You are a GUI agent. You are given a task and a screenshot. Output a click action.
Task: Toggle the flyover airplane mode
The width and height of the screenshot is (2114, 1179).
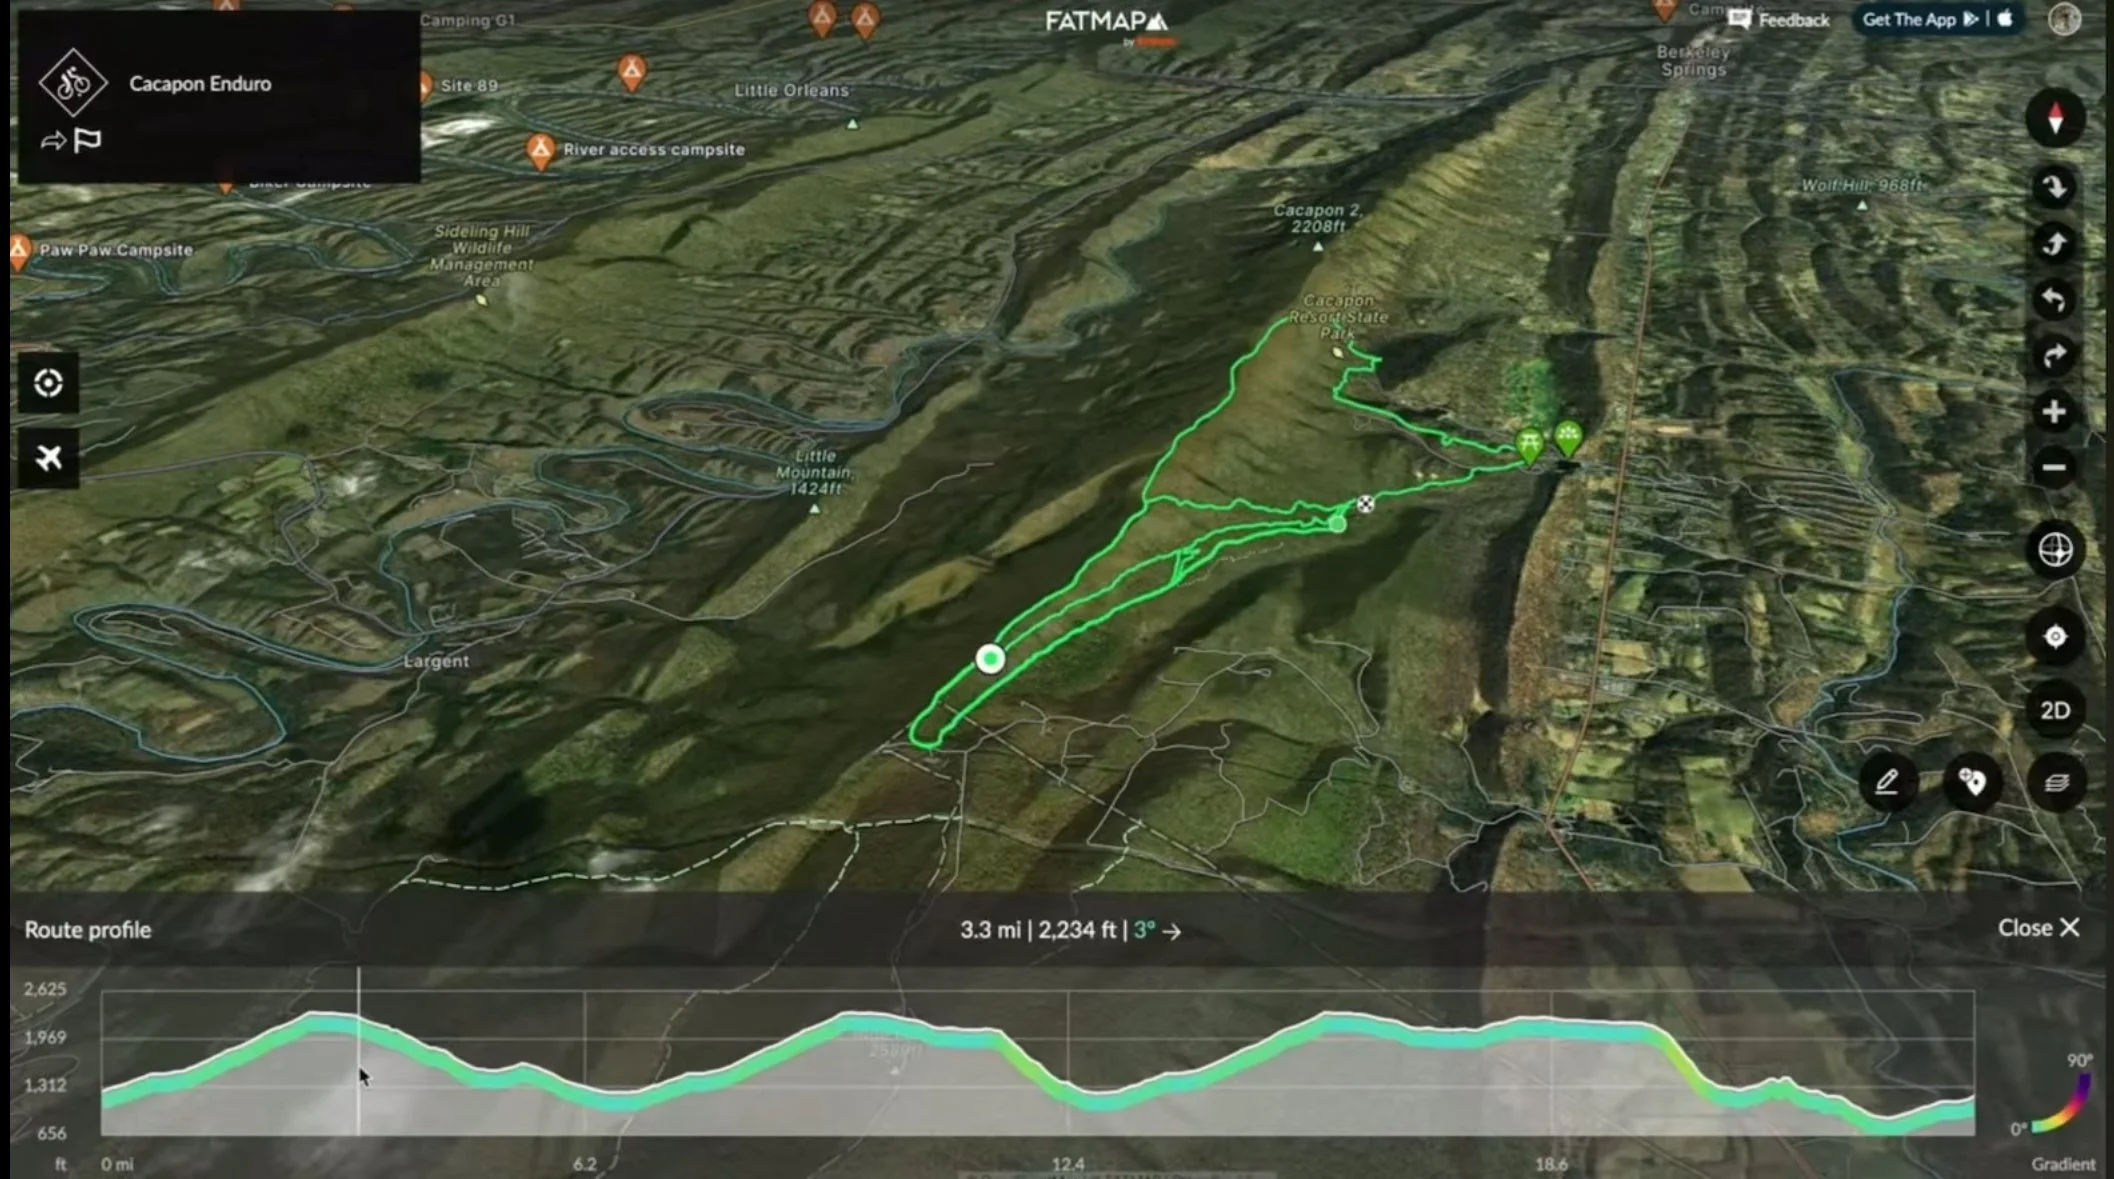coord(48,458)
